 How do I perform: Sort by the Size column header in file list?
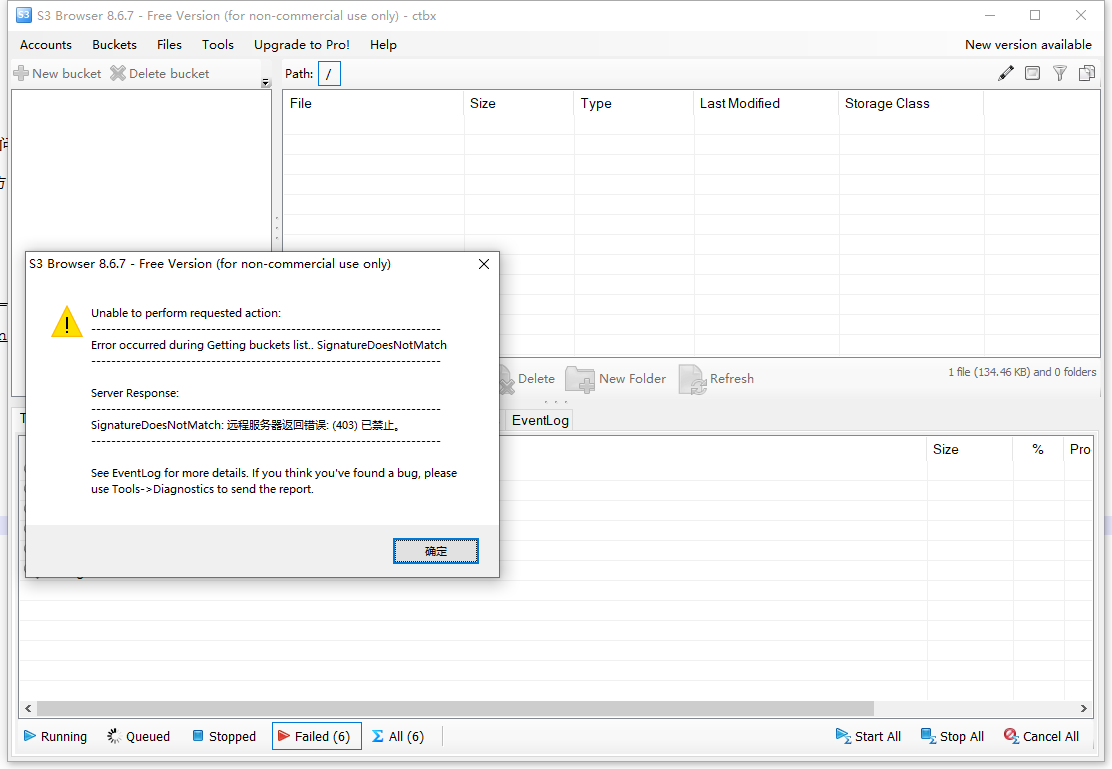(518, 104)
